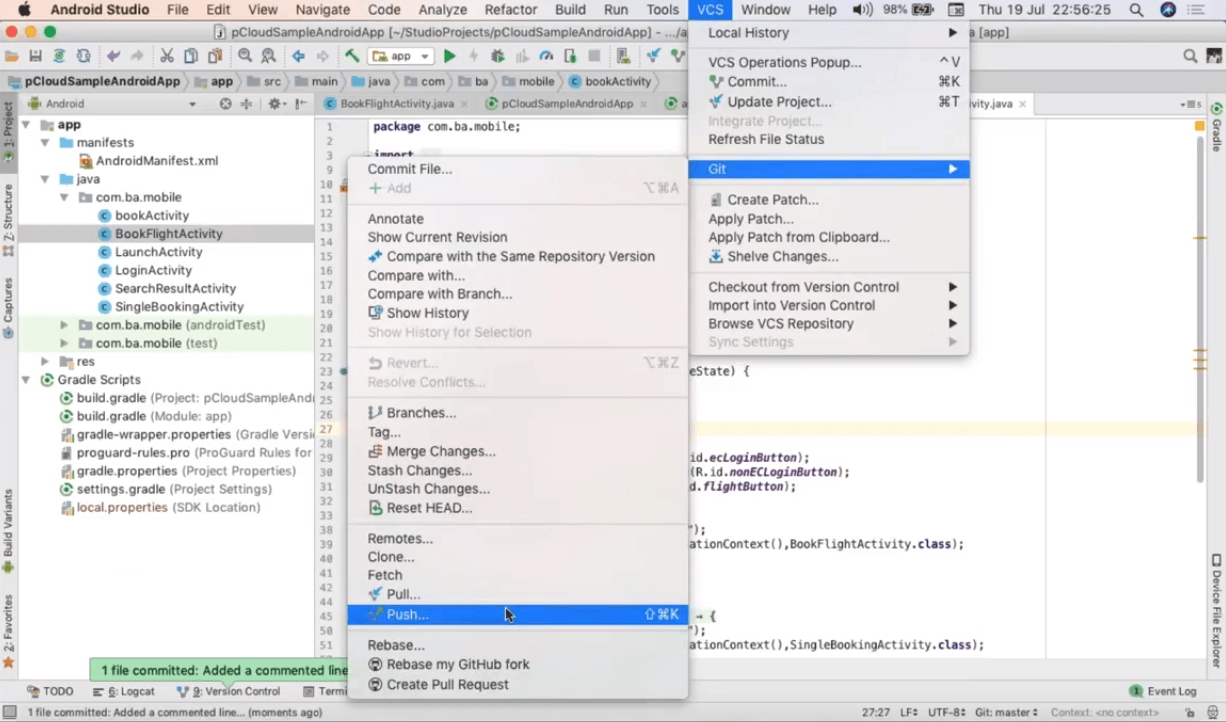Click the Stop square toolbar icon
1226x722 pixels.
[595, 56]
